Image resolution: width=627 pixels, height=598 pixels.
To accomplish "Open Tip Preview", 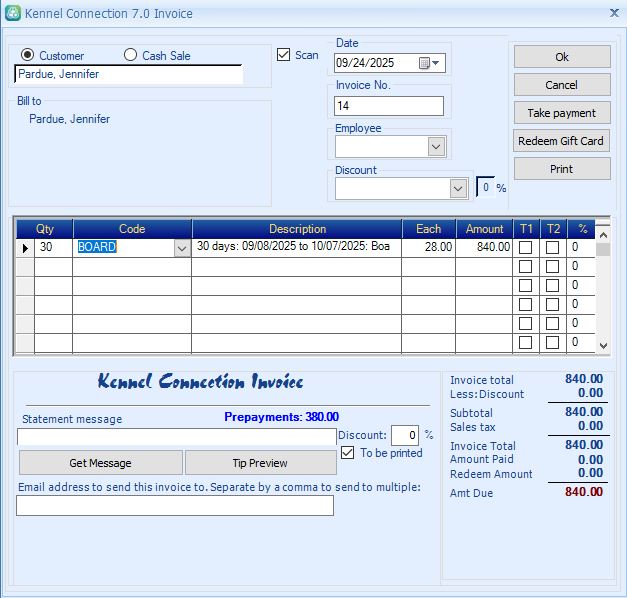I will coord(260,463).
